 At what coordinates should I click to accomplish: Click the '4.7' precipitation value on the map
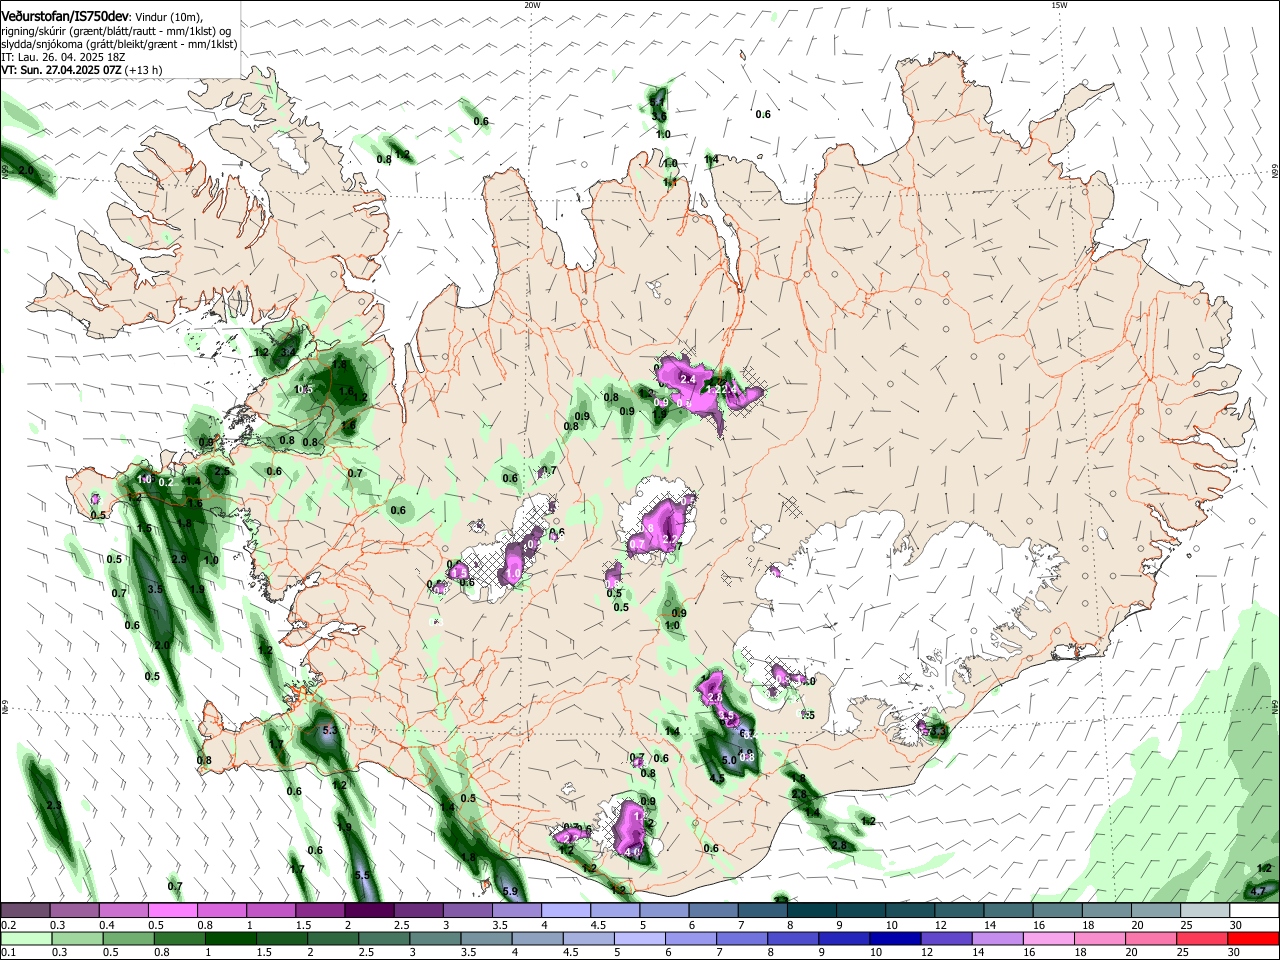click(1258, 891)
